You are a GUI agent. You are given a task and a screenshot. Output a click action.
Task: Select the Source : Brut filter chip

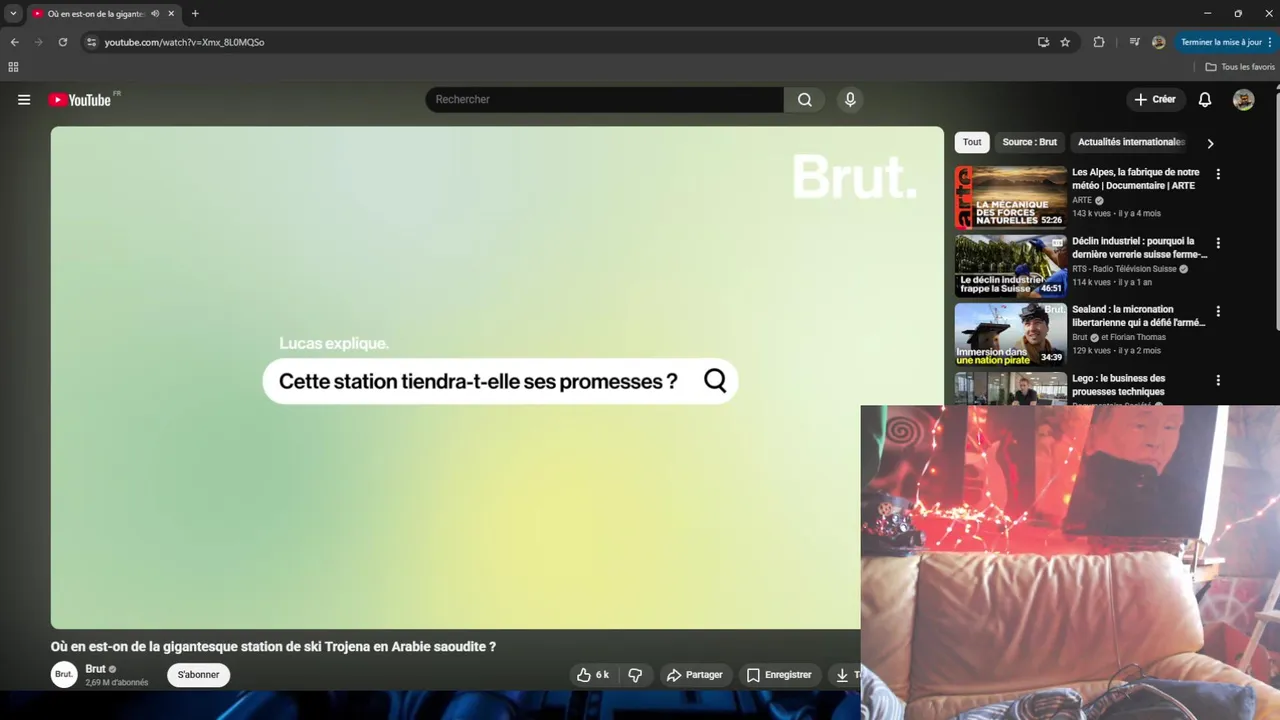pyautogui.click(x=1029, y=142)
